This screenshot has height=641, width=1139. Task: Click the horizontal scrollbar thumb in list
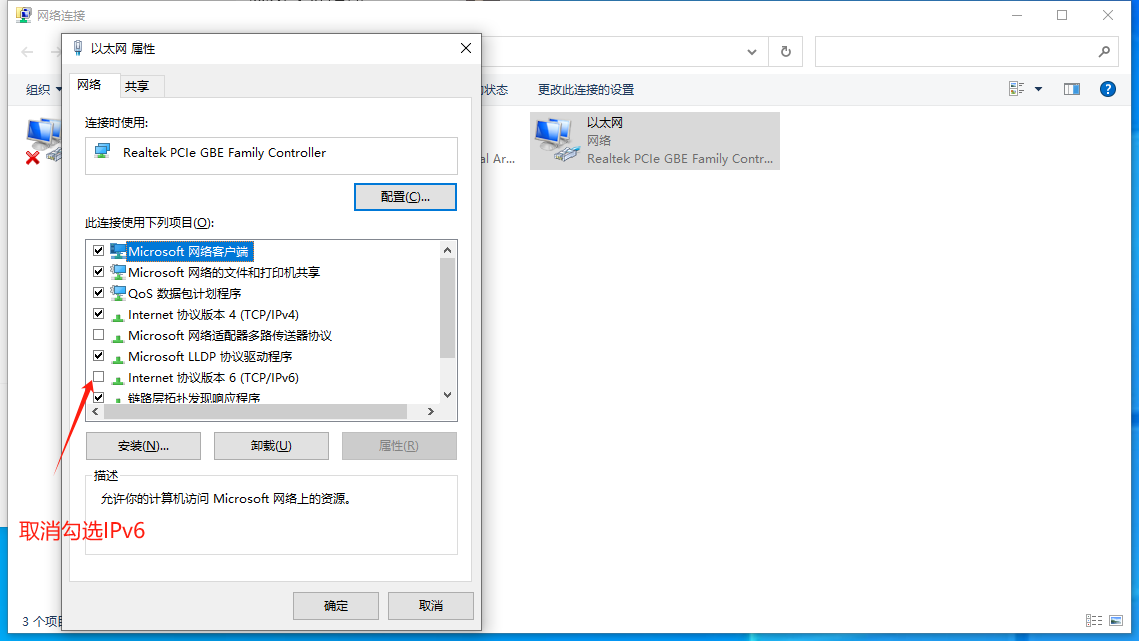255,411
